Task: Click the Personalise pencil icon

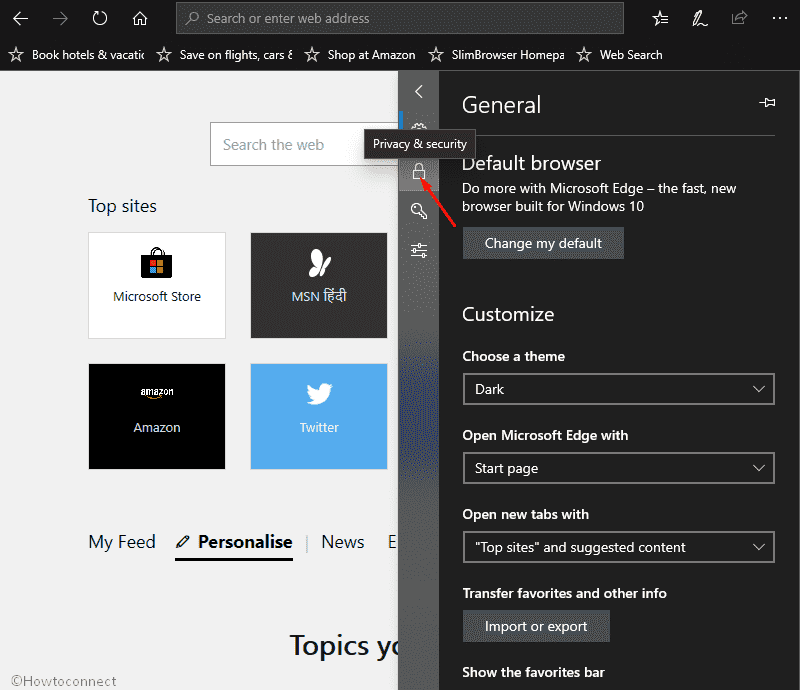Action: click(183, 541)
